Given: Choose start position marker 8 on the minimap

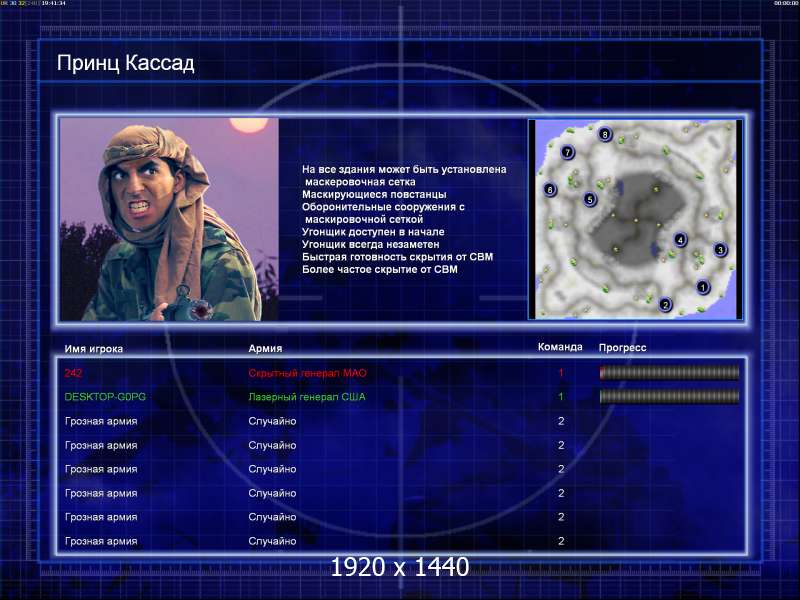Looking at the screenshot, I should [x=605, y=134].
